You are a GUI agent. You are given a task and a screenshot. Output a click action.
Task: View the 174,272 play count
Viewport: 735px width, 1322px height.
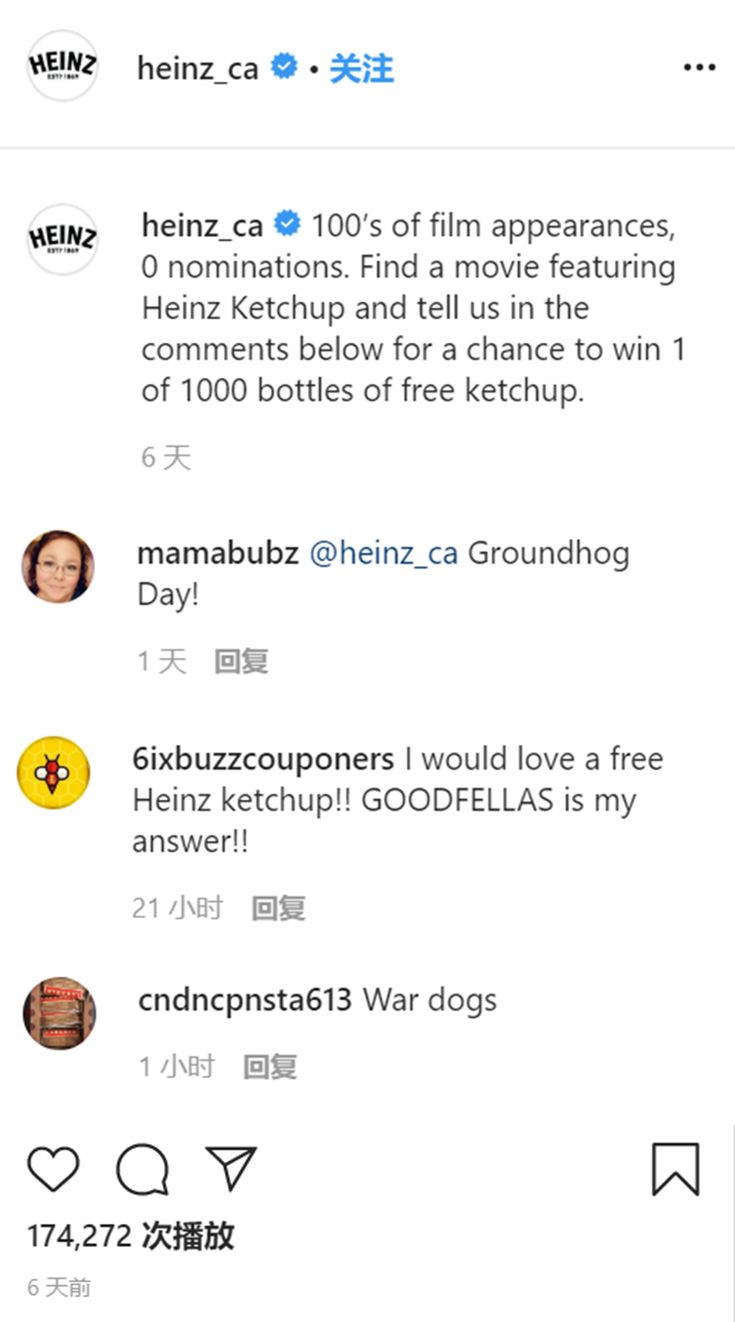(130, 1236)
